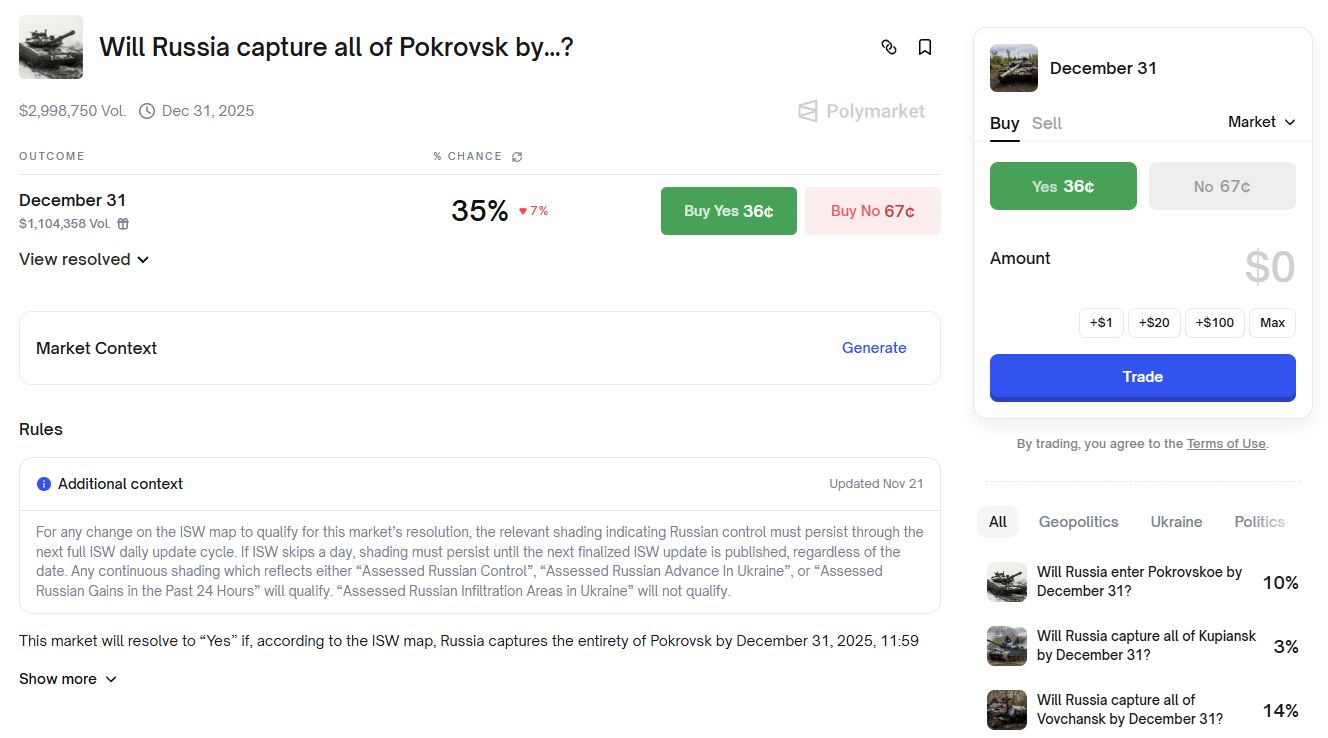Click the clock icon by Dec 31, 2025
Screen dimensions: 1328x738
[x=147, y=111]
